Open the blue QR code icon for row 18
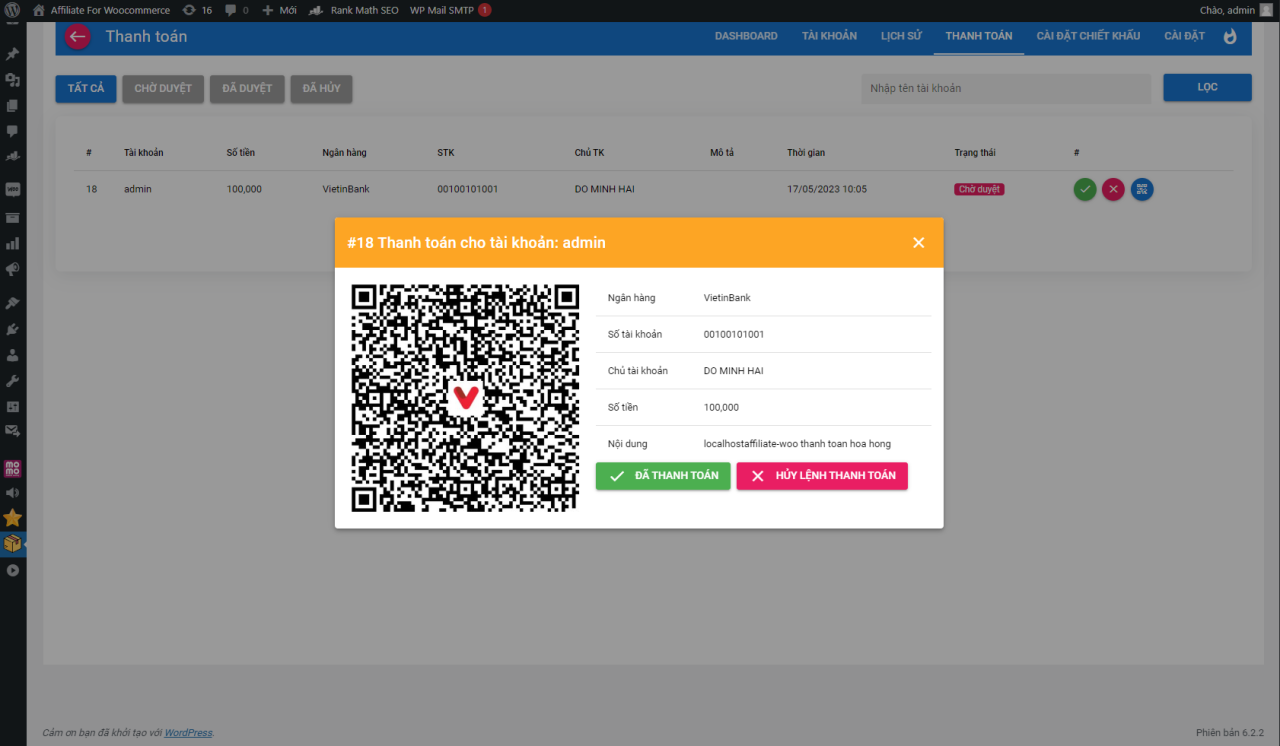 1142,189
